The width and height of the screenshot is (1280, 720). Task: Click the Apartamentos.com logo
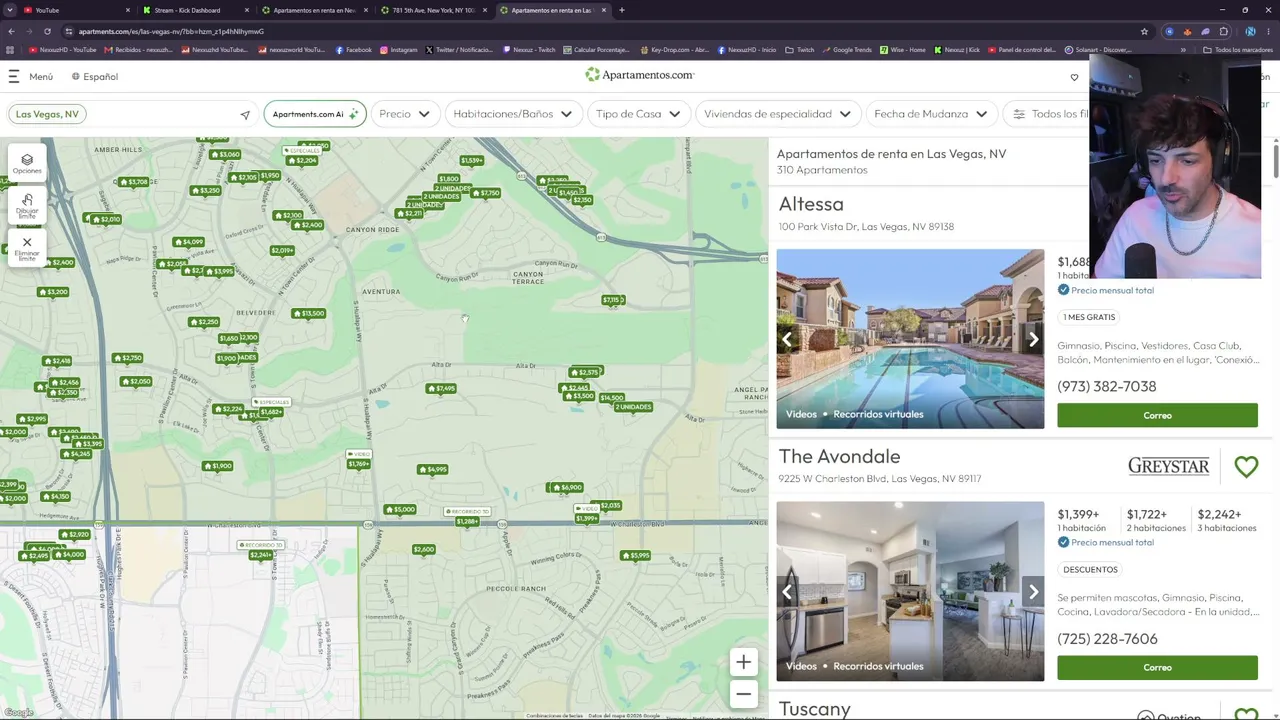(x=640, y=75)
